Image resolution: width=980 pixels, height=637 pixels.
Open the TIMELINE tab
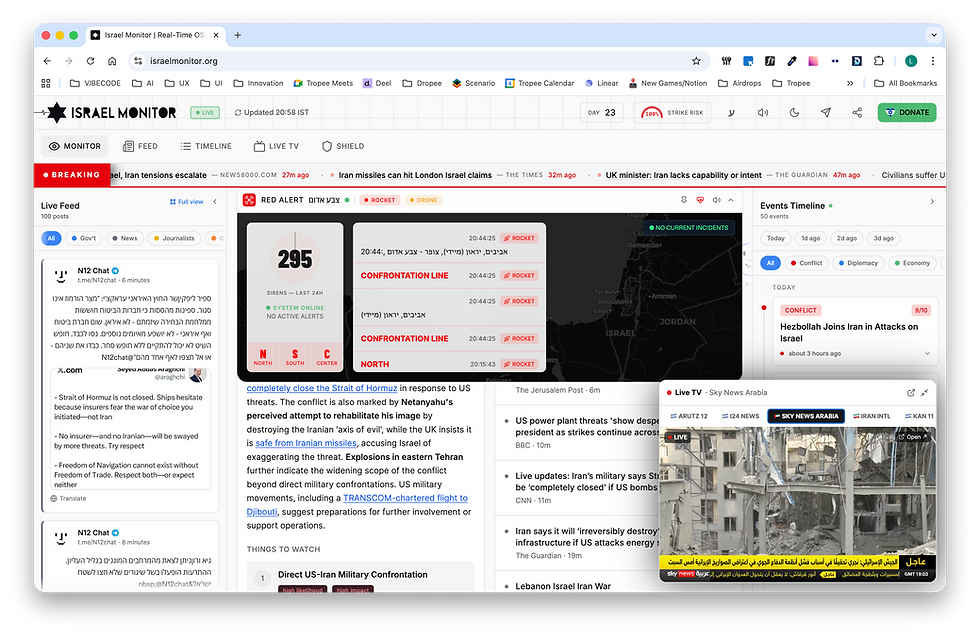[x=206, y=146]
